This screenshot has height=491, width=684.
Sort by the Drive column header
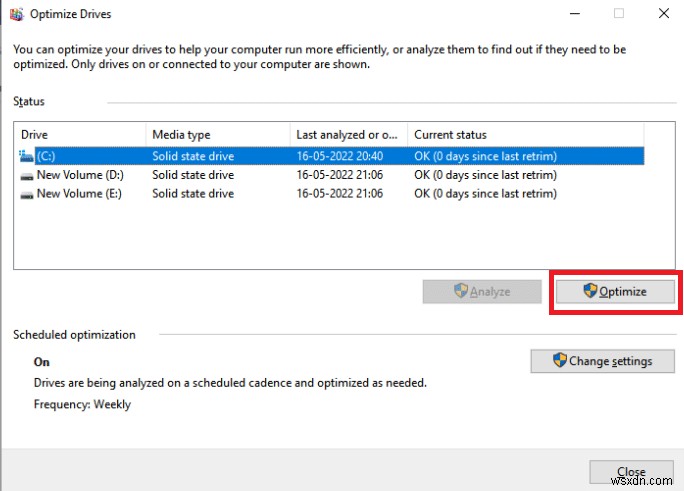(80, 134)
